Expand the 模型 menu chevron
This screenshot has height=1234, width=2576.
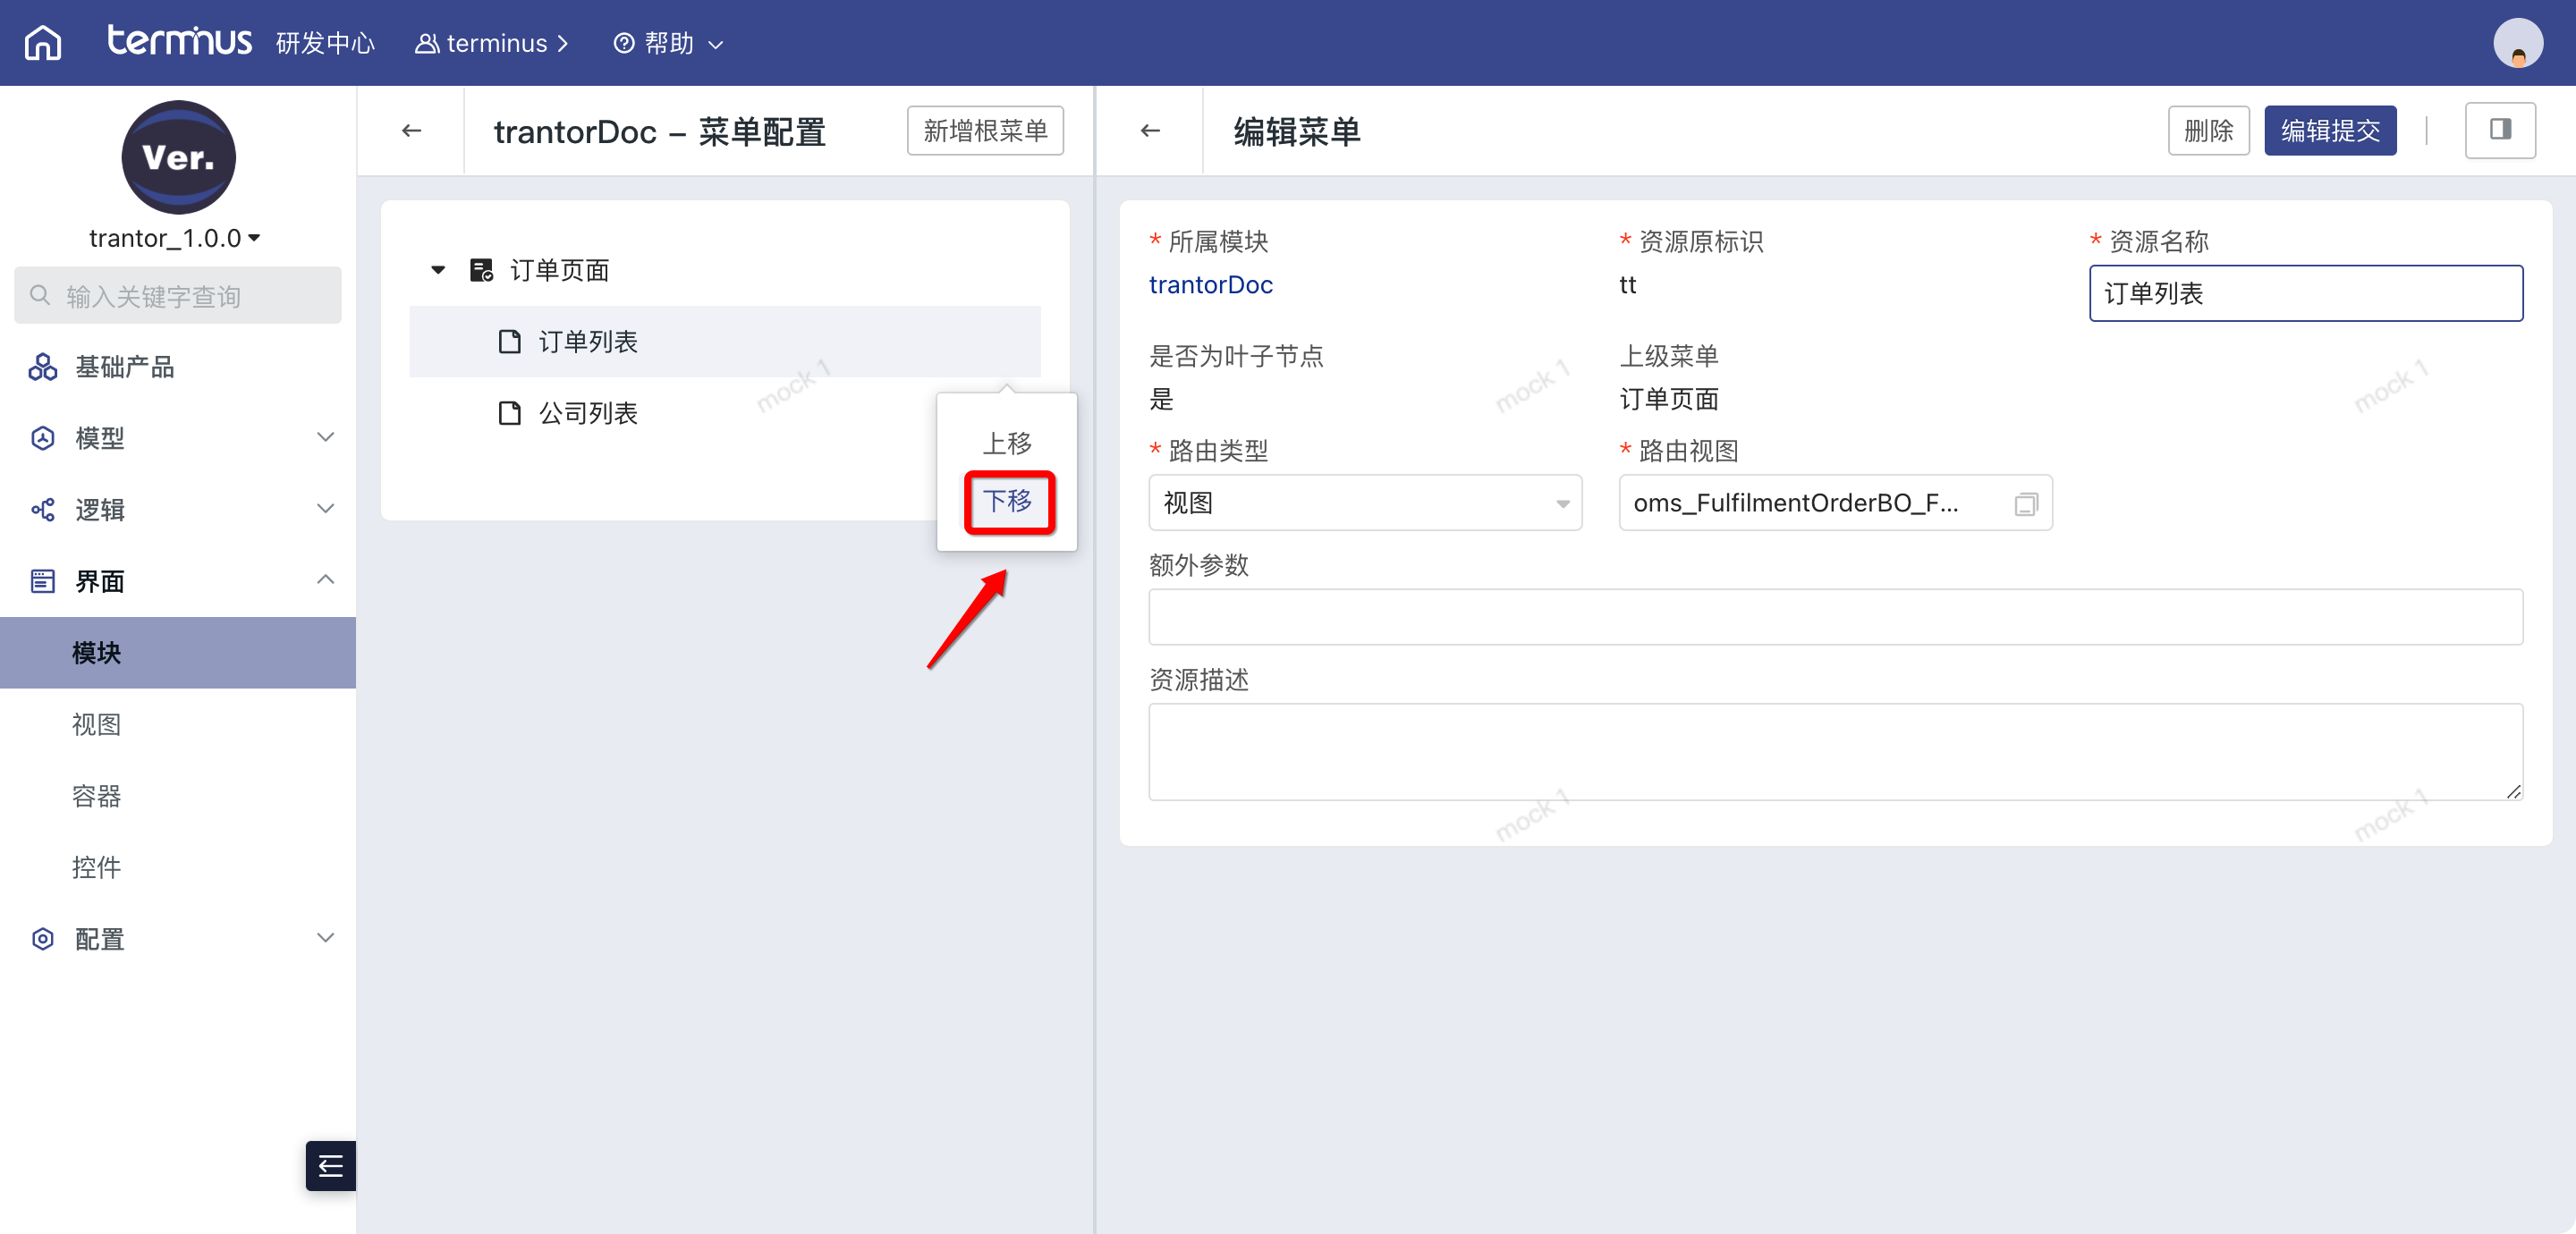pos(325,437)
